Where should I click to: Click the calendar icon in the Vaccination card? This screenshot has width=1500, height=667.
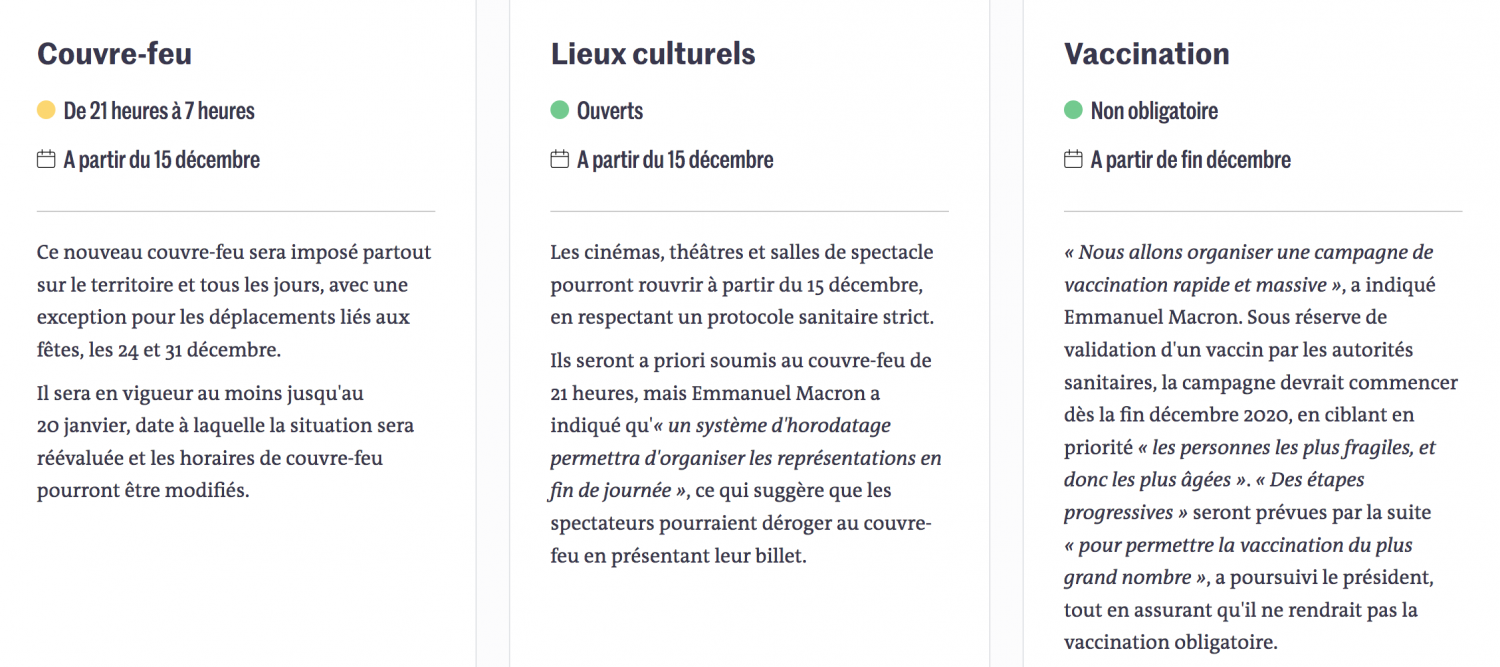click(x=1073, y=159)
